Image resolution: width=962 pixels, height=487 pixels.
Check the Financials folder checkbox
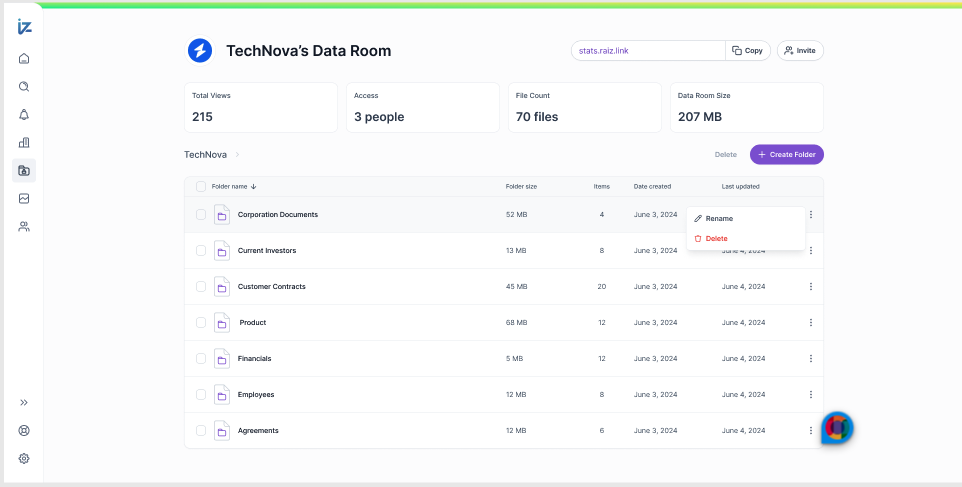(201, 359)
